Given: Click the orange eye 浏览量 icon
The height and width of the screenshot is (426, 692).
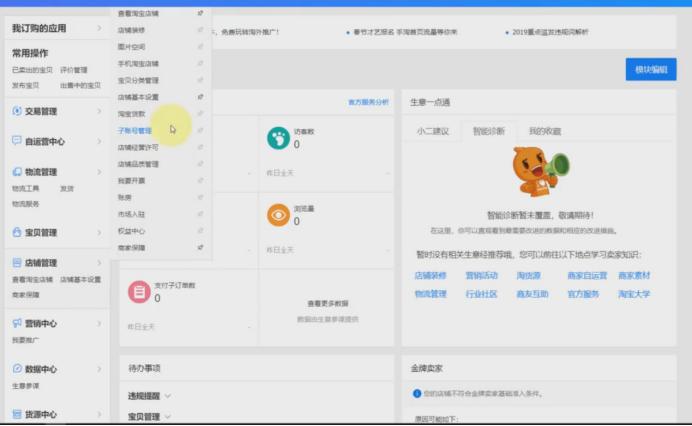Looking at the screenshot, I should coord(278,215).
